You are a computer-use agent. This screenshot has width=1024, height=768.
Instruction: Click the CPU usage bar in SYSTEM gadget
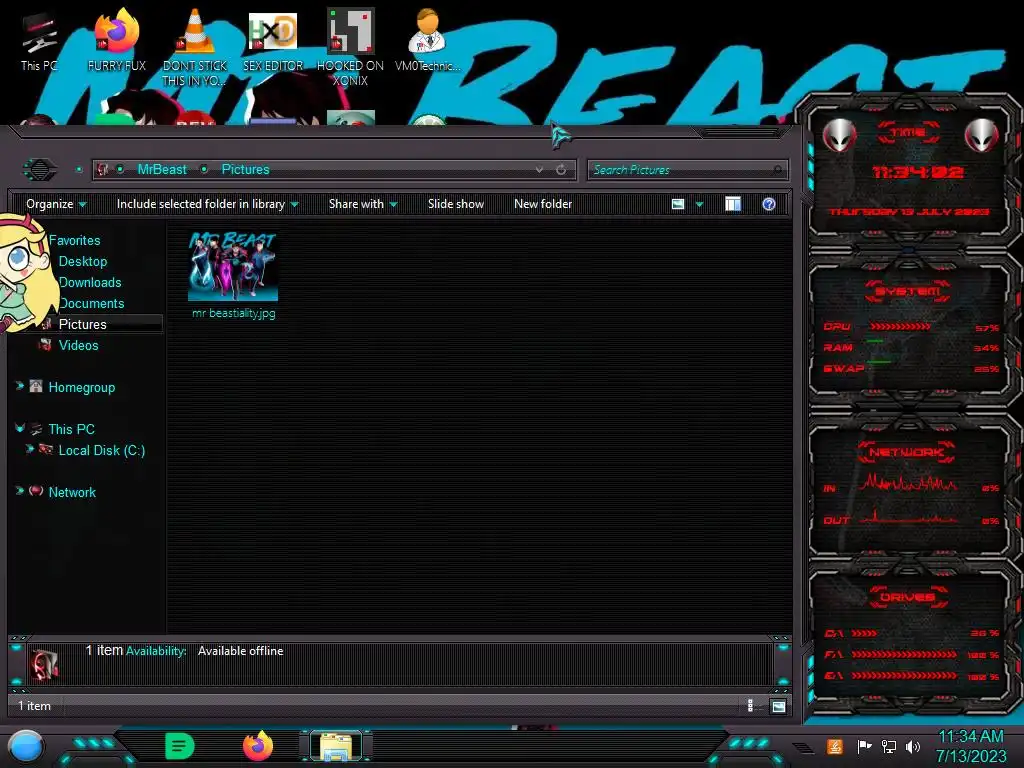coord(900,327)
